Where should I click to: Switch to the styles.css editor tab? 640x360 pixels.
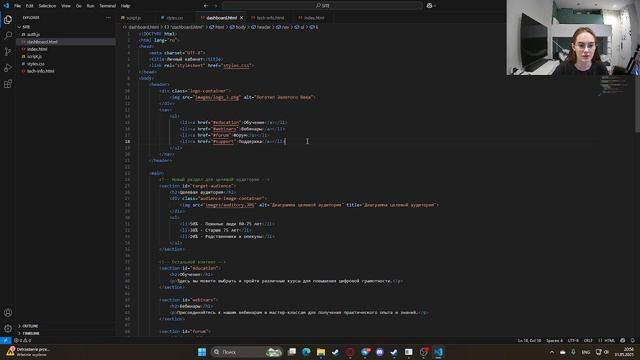175,18
